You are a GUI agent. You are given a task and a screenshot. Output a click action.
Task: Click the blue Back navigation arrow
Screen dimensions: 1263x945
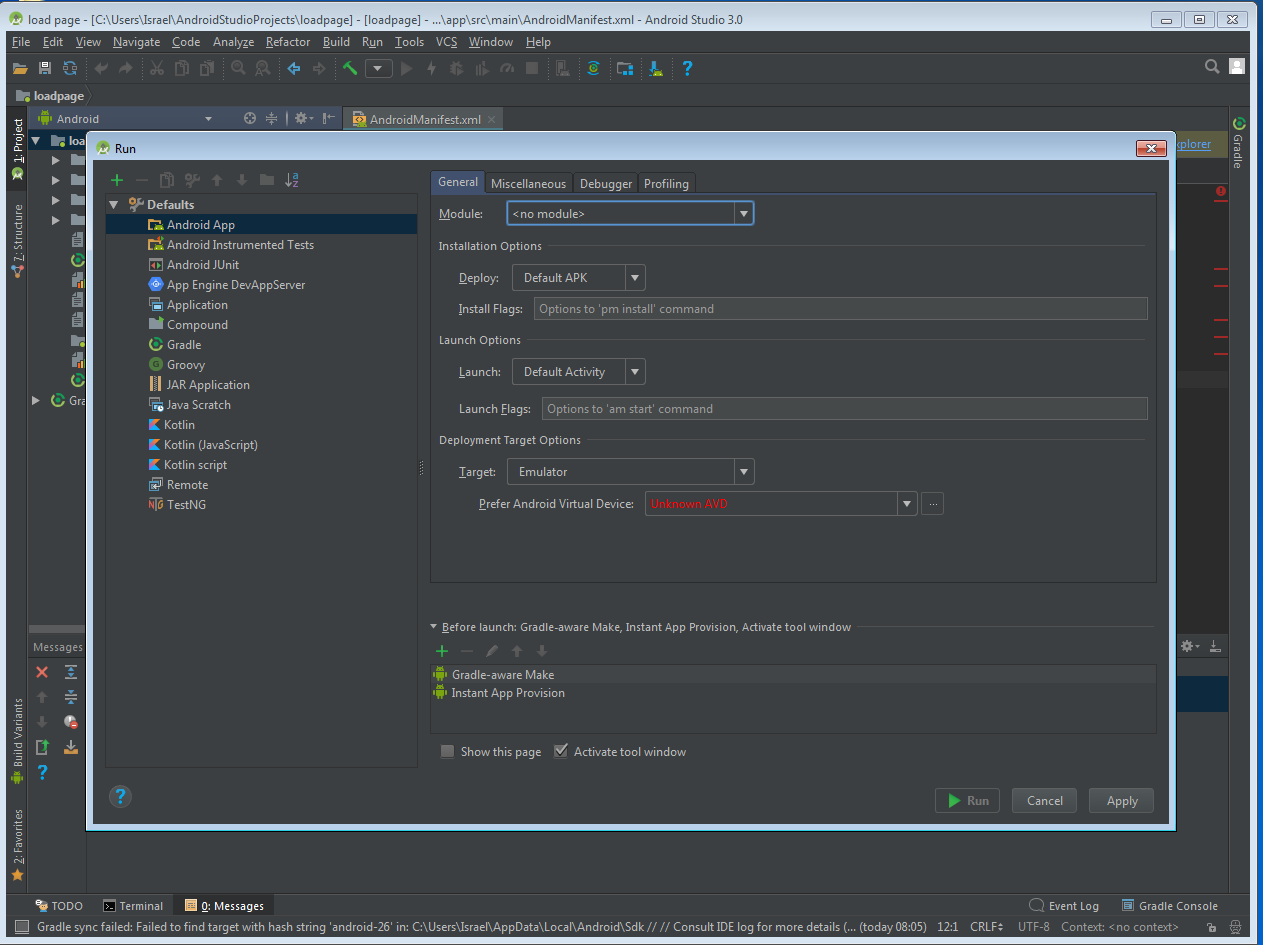pyautogui.click(x=294, y=68)
